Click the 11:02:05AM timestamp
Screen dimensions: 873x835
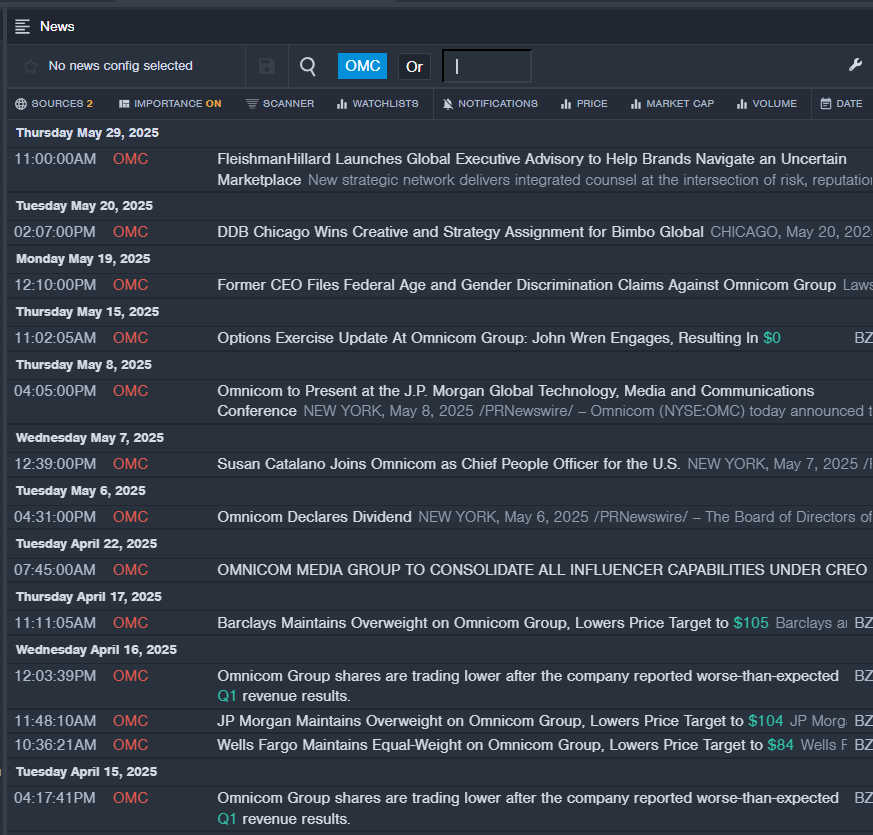click(x=55, y=338)
